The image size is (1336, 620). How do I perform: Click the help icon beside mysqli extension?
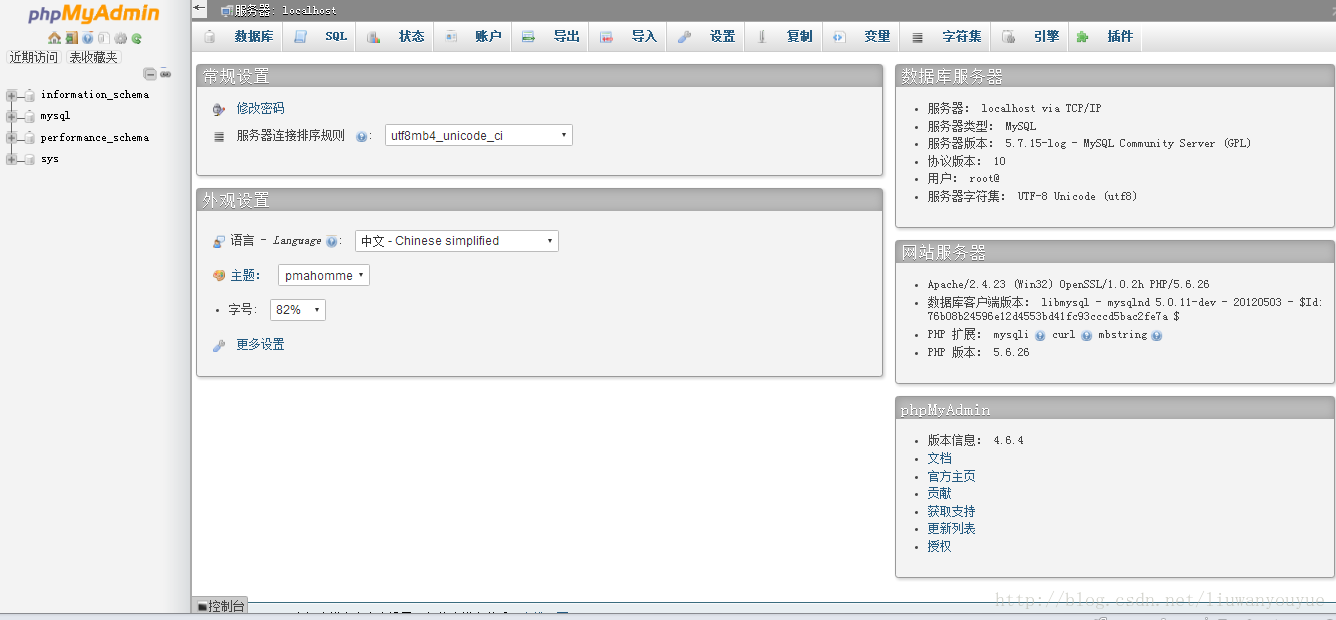[x=1040, y=336]
